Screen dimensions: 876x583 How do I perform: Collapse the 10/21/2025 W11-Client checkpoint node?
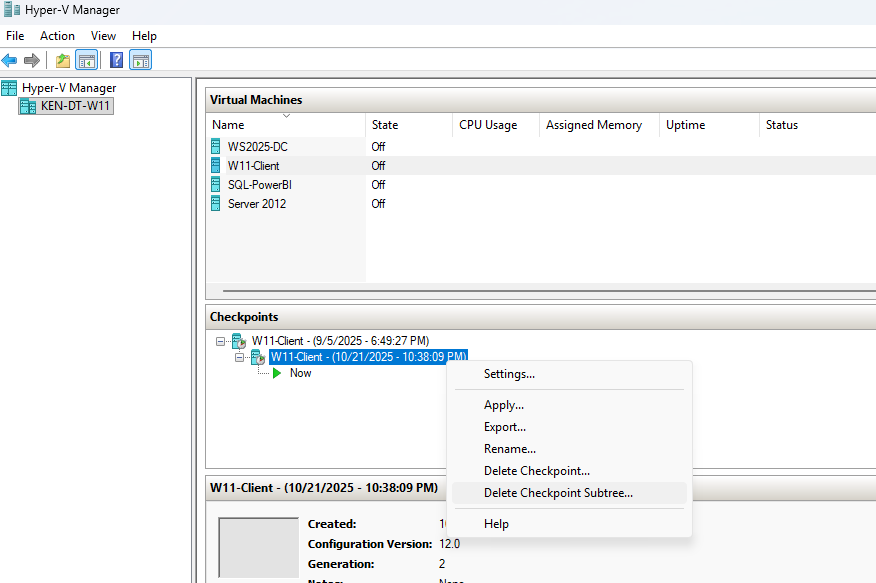click(240, 357)
